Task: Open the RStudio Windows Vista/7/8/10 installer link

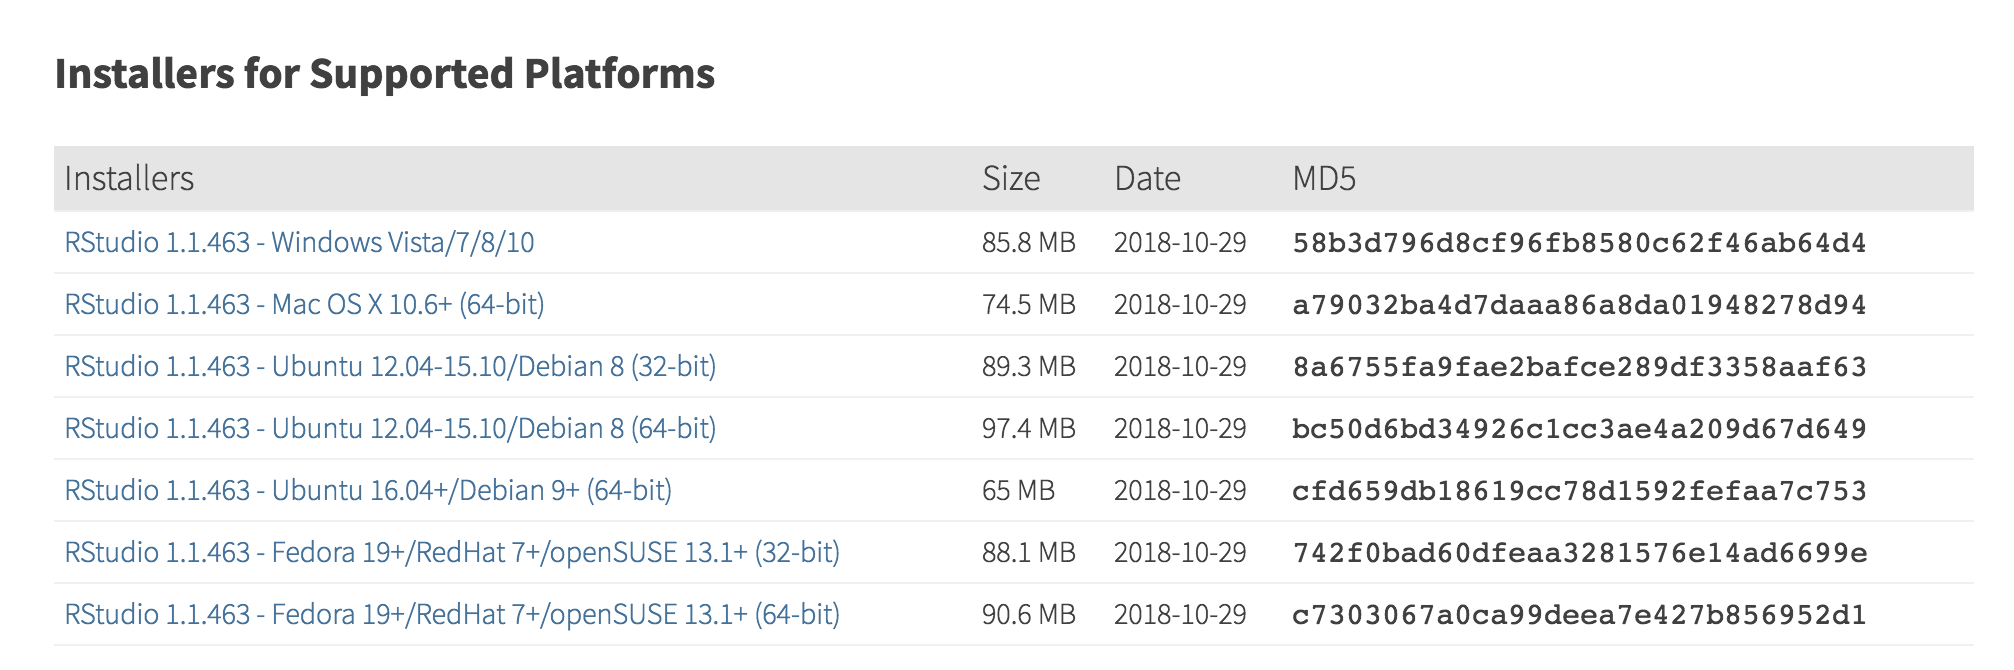Action: pyautogui.click(x=299, y=243)
